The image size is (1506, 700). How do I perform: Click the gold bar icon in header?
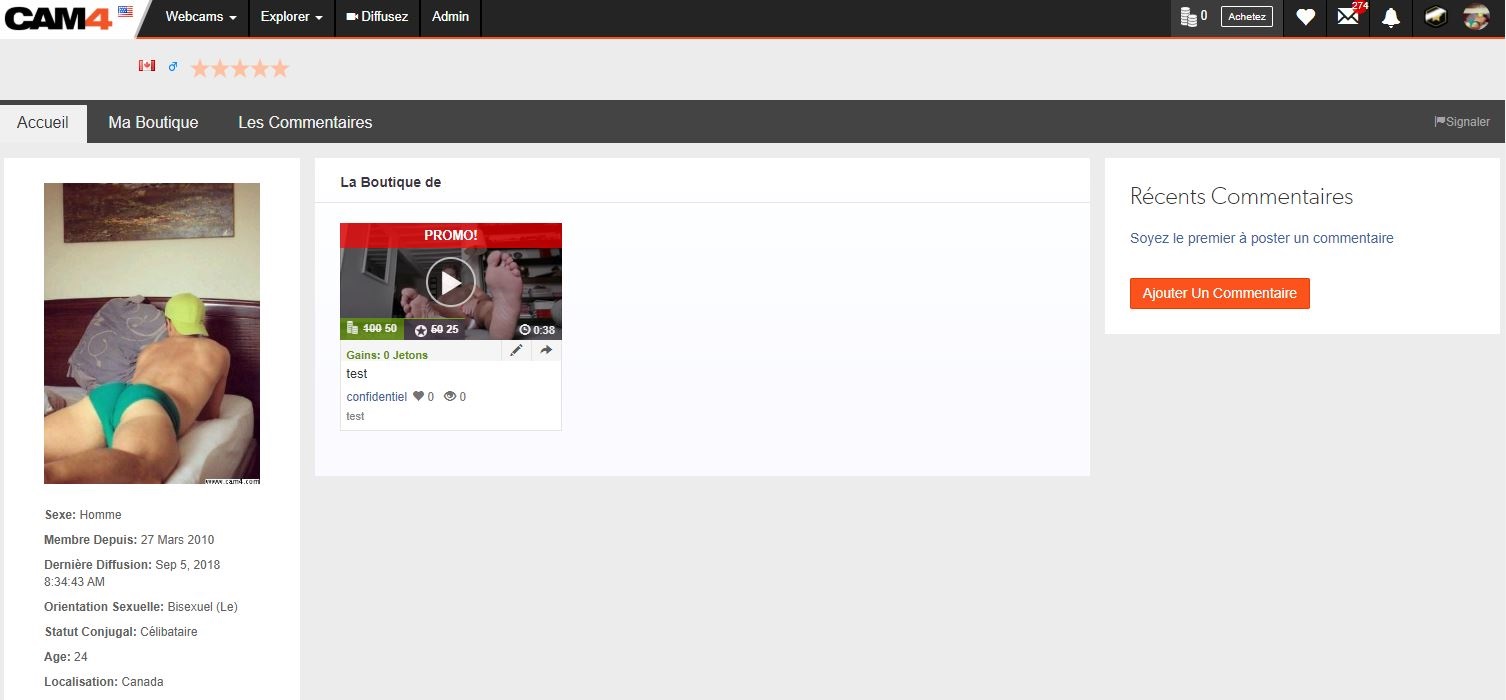point(1435,17)
